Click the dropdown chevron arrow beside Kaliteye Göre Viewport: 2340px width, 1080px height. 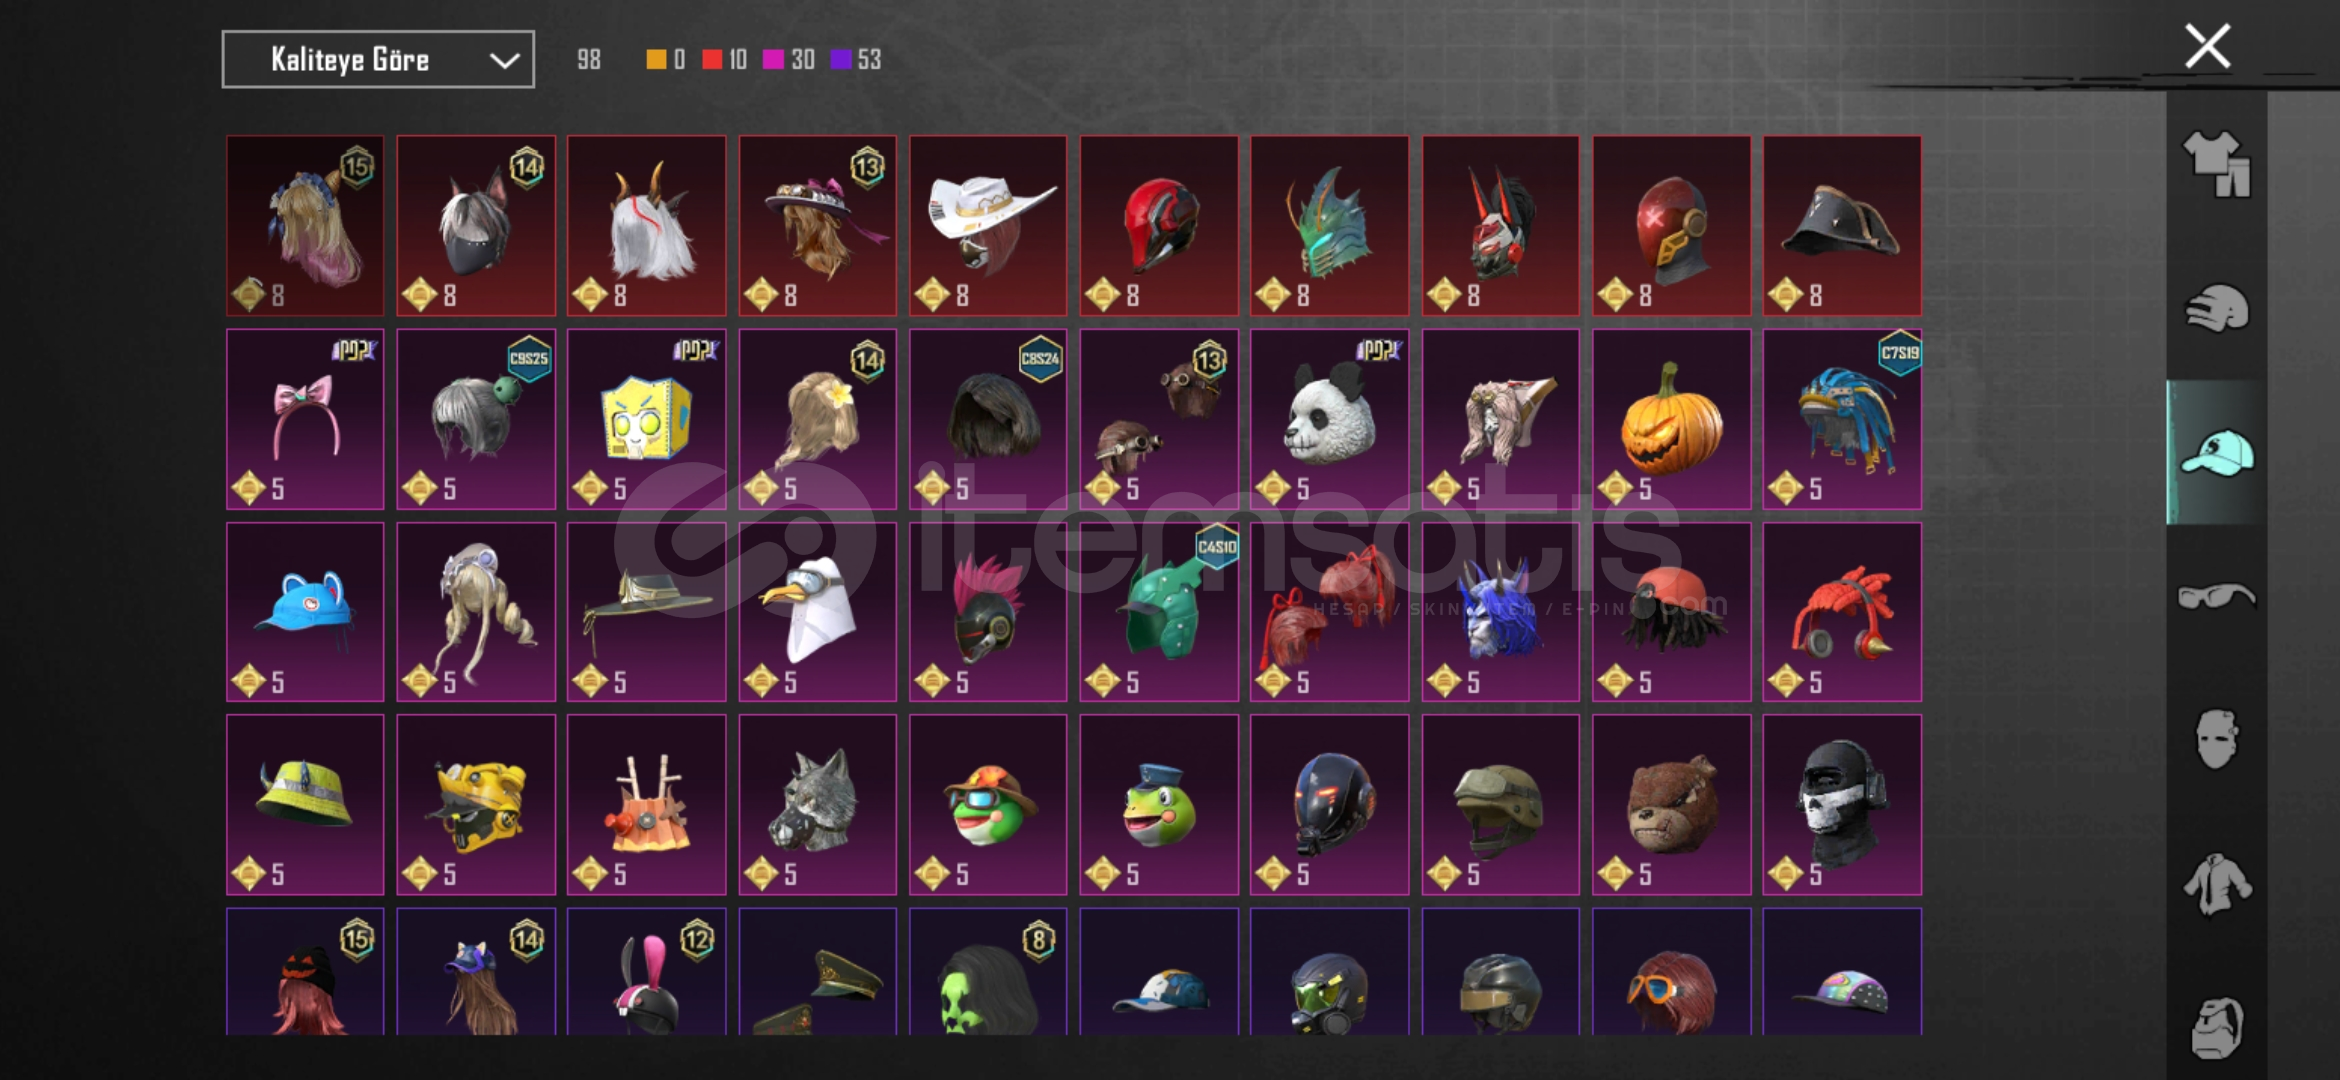click(504, 61)
